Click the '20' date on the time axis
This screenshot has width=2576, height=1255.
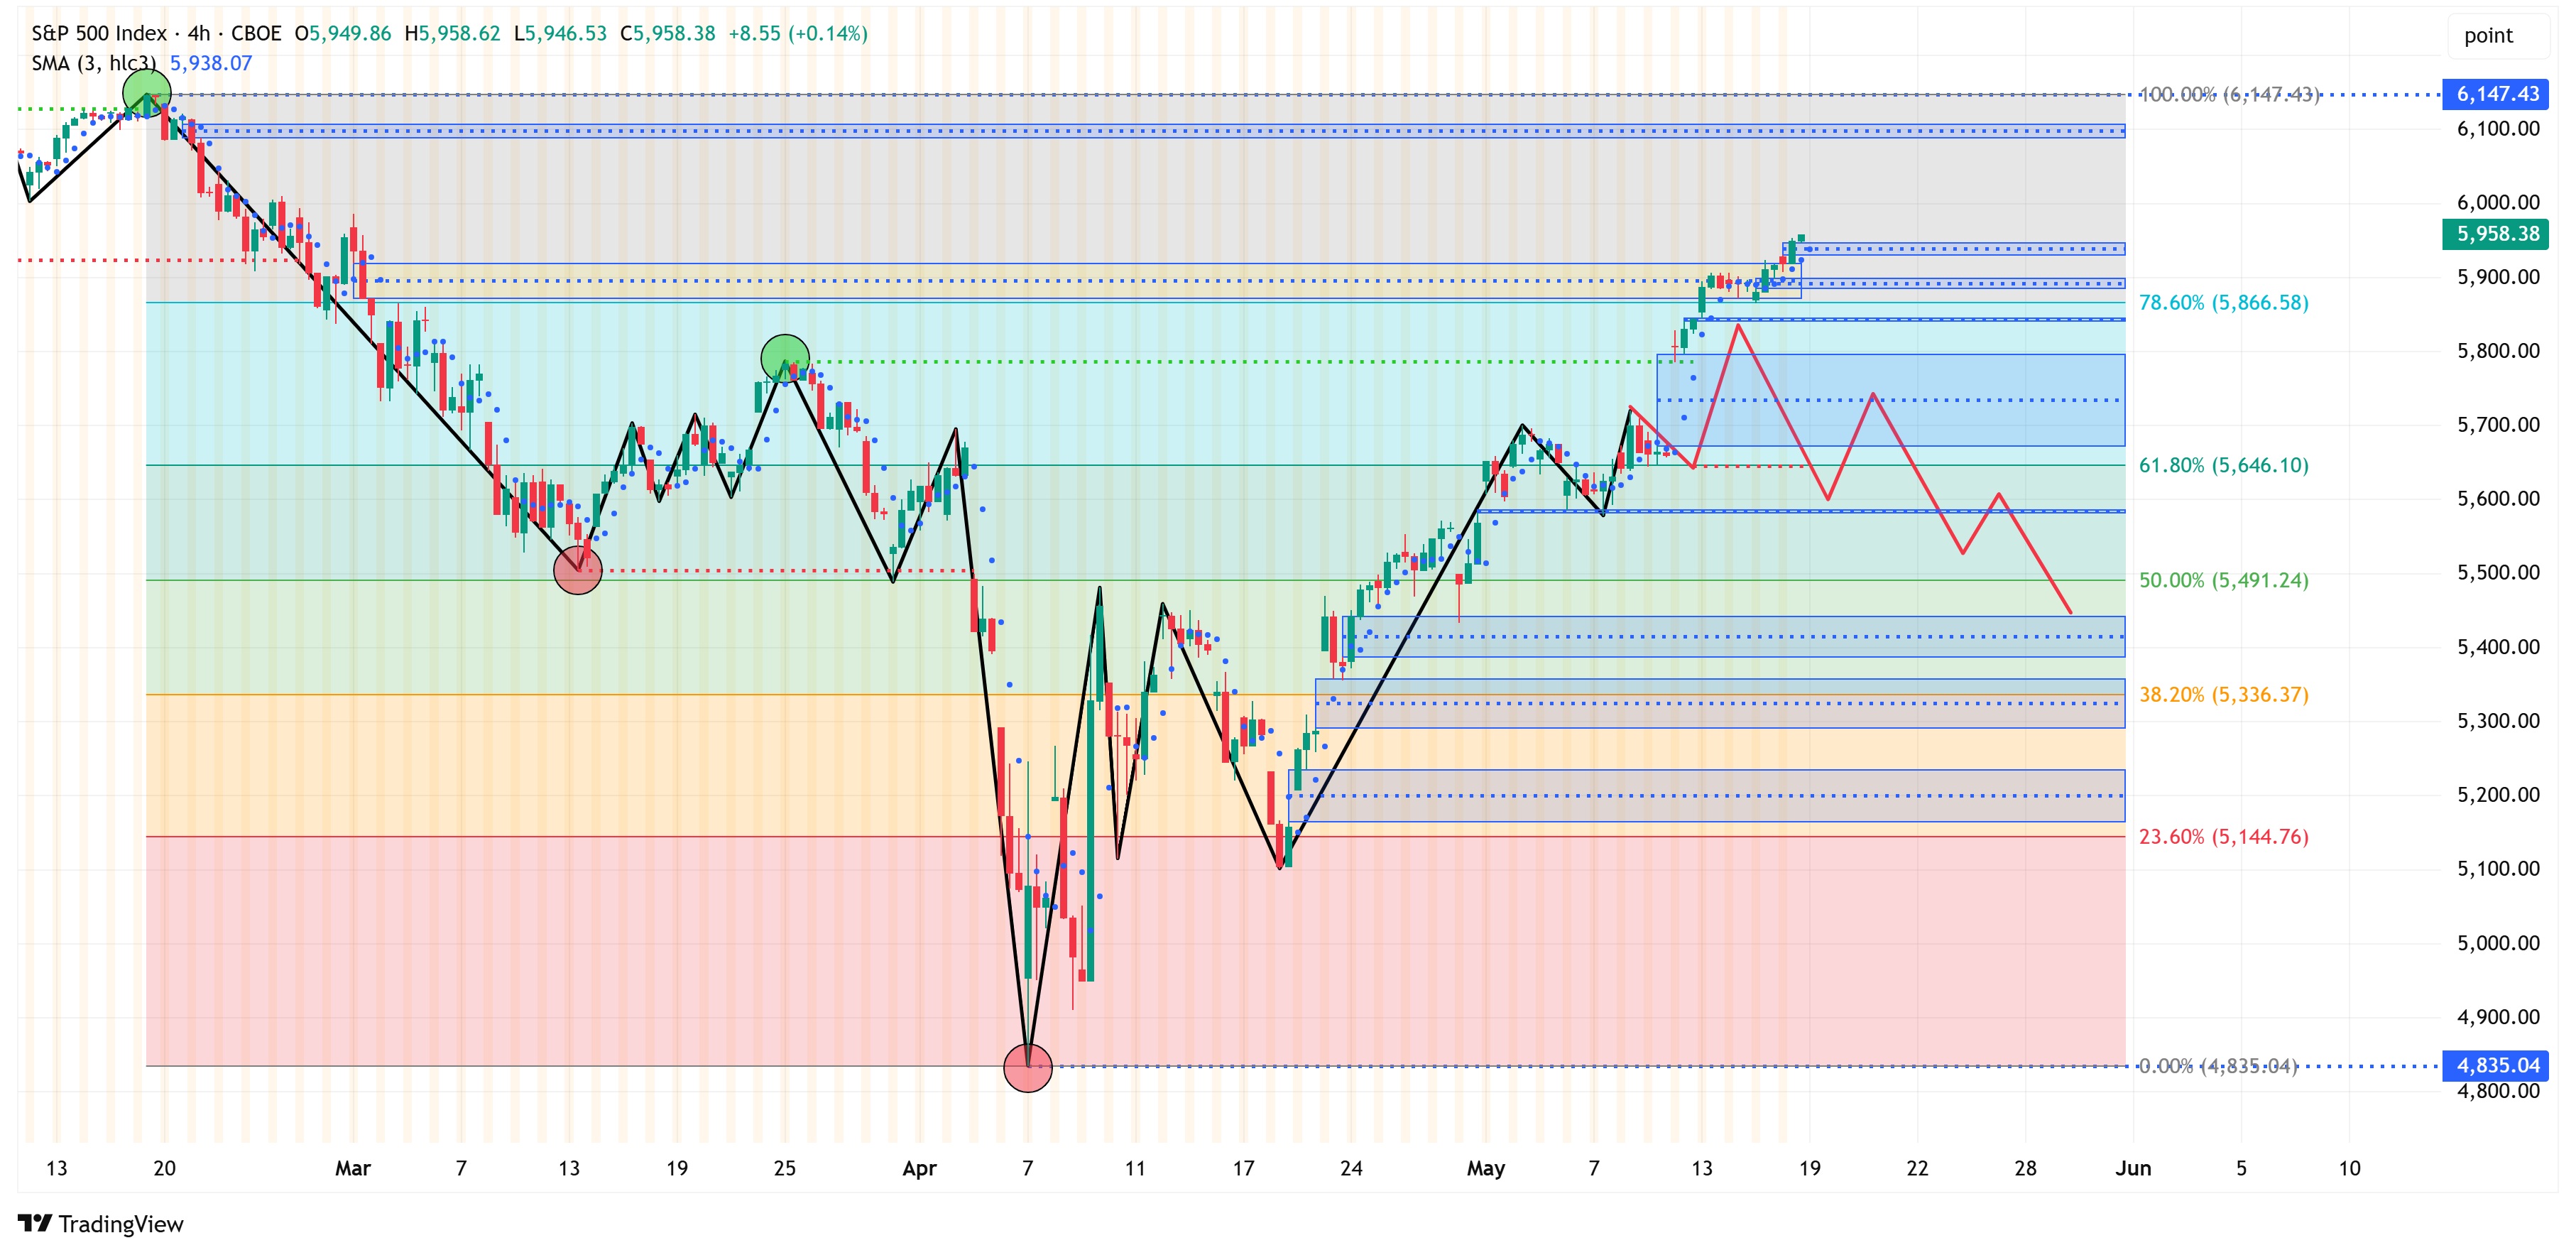click(165, 1168)
